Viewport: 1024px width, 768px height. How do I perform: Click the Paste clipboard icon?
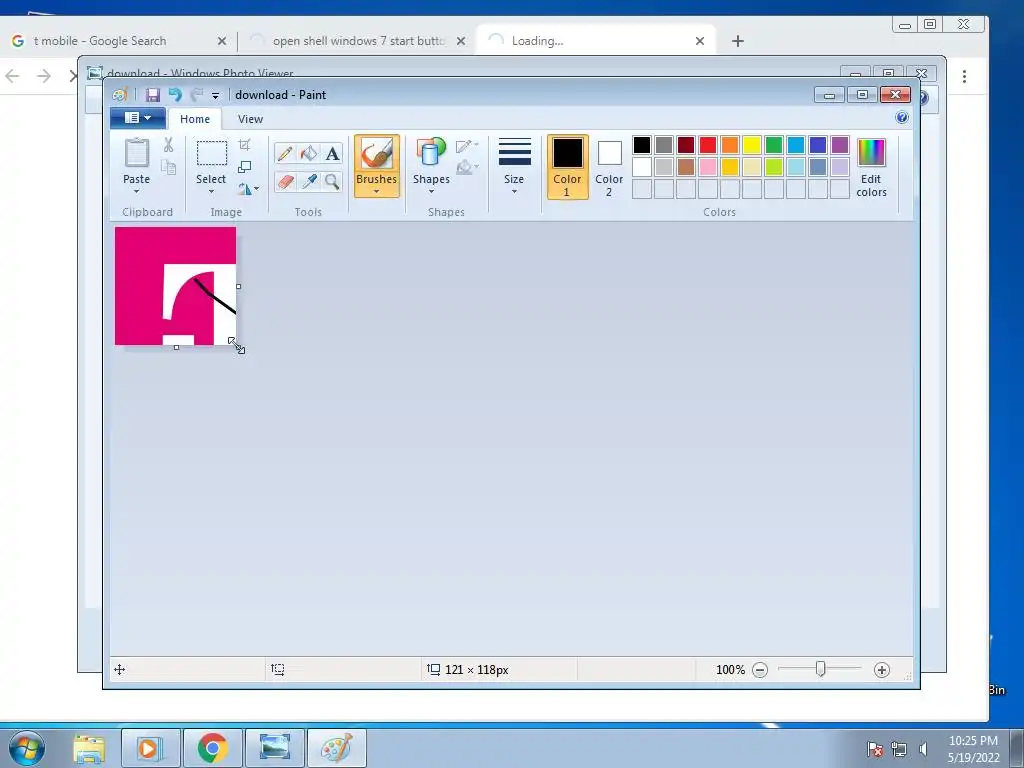(136, 154)
